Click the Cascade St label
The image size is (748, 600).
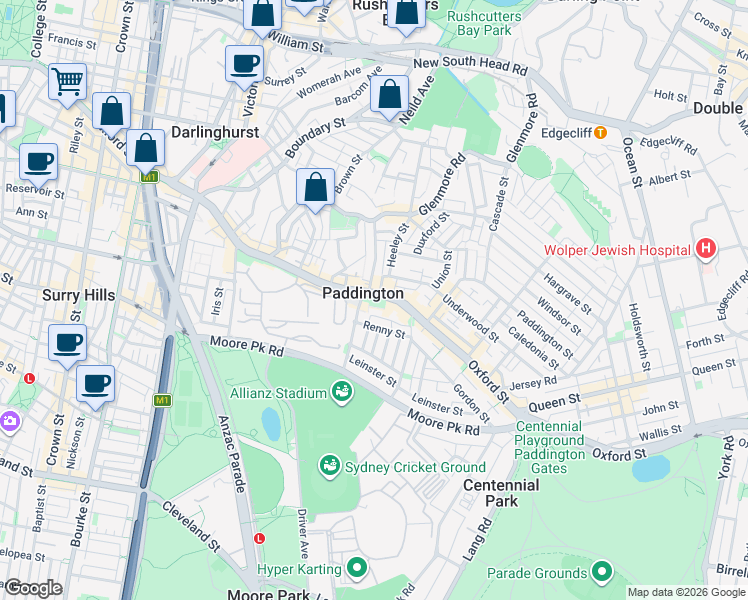pyautogui.click(x=499, y=204)
